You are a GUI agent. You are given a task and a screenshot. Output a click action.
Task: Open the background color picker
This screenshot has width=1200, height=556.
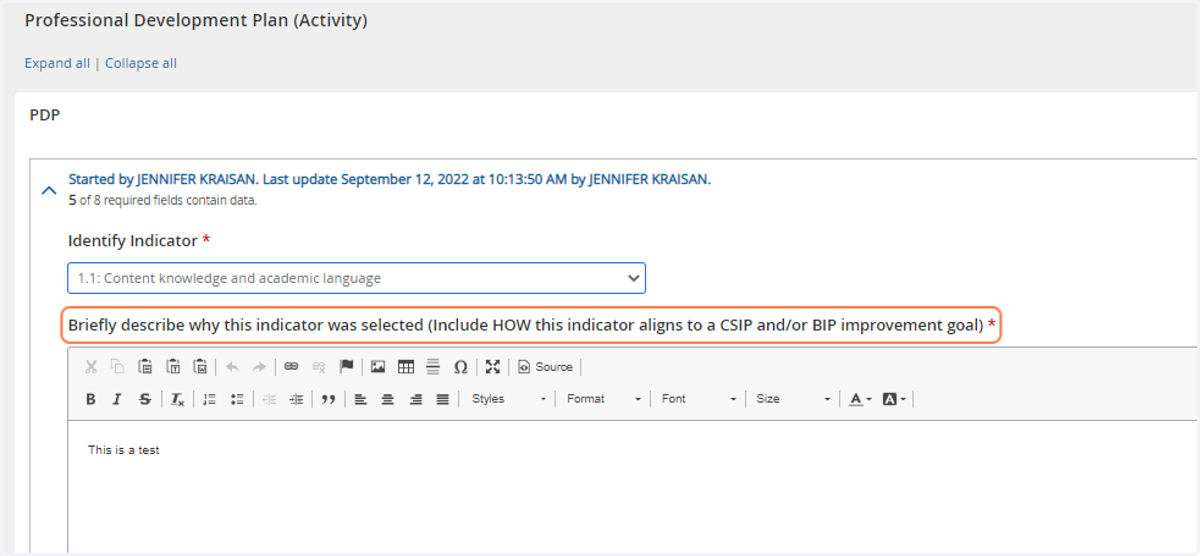pos(894,399)
